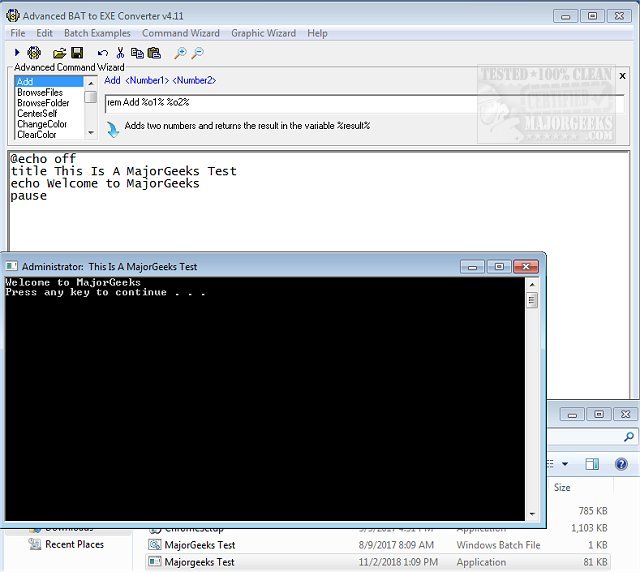Click the 'pause' line in editor

click(x=29, y=196)
